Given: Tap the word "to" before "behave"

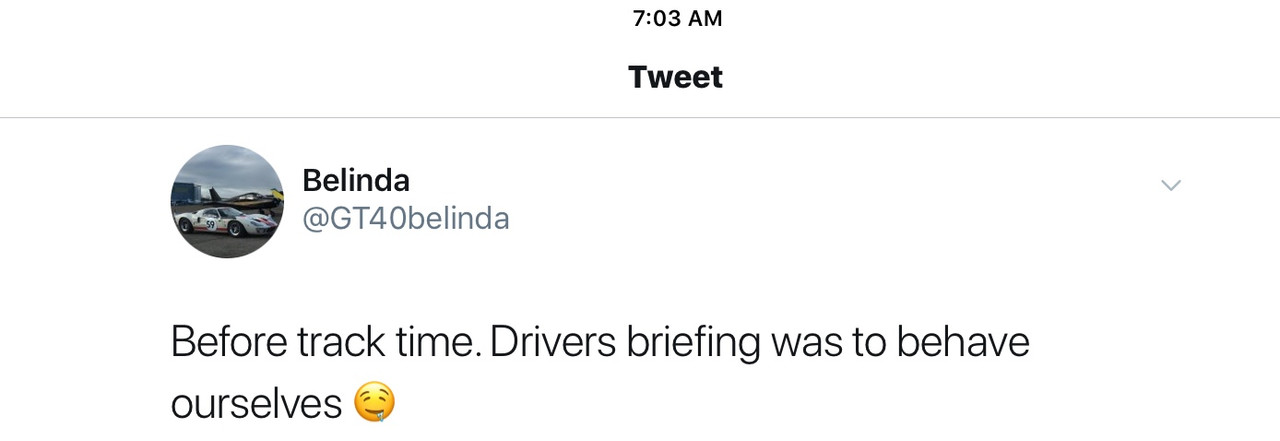Looking at the screenshot, I should coord(870,343).
